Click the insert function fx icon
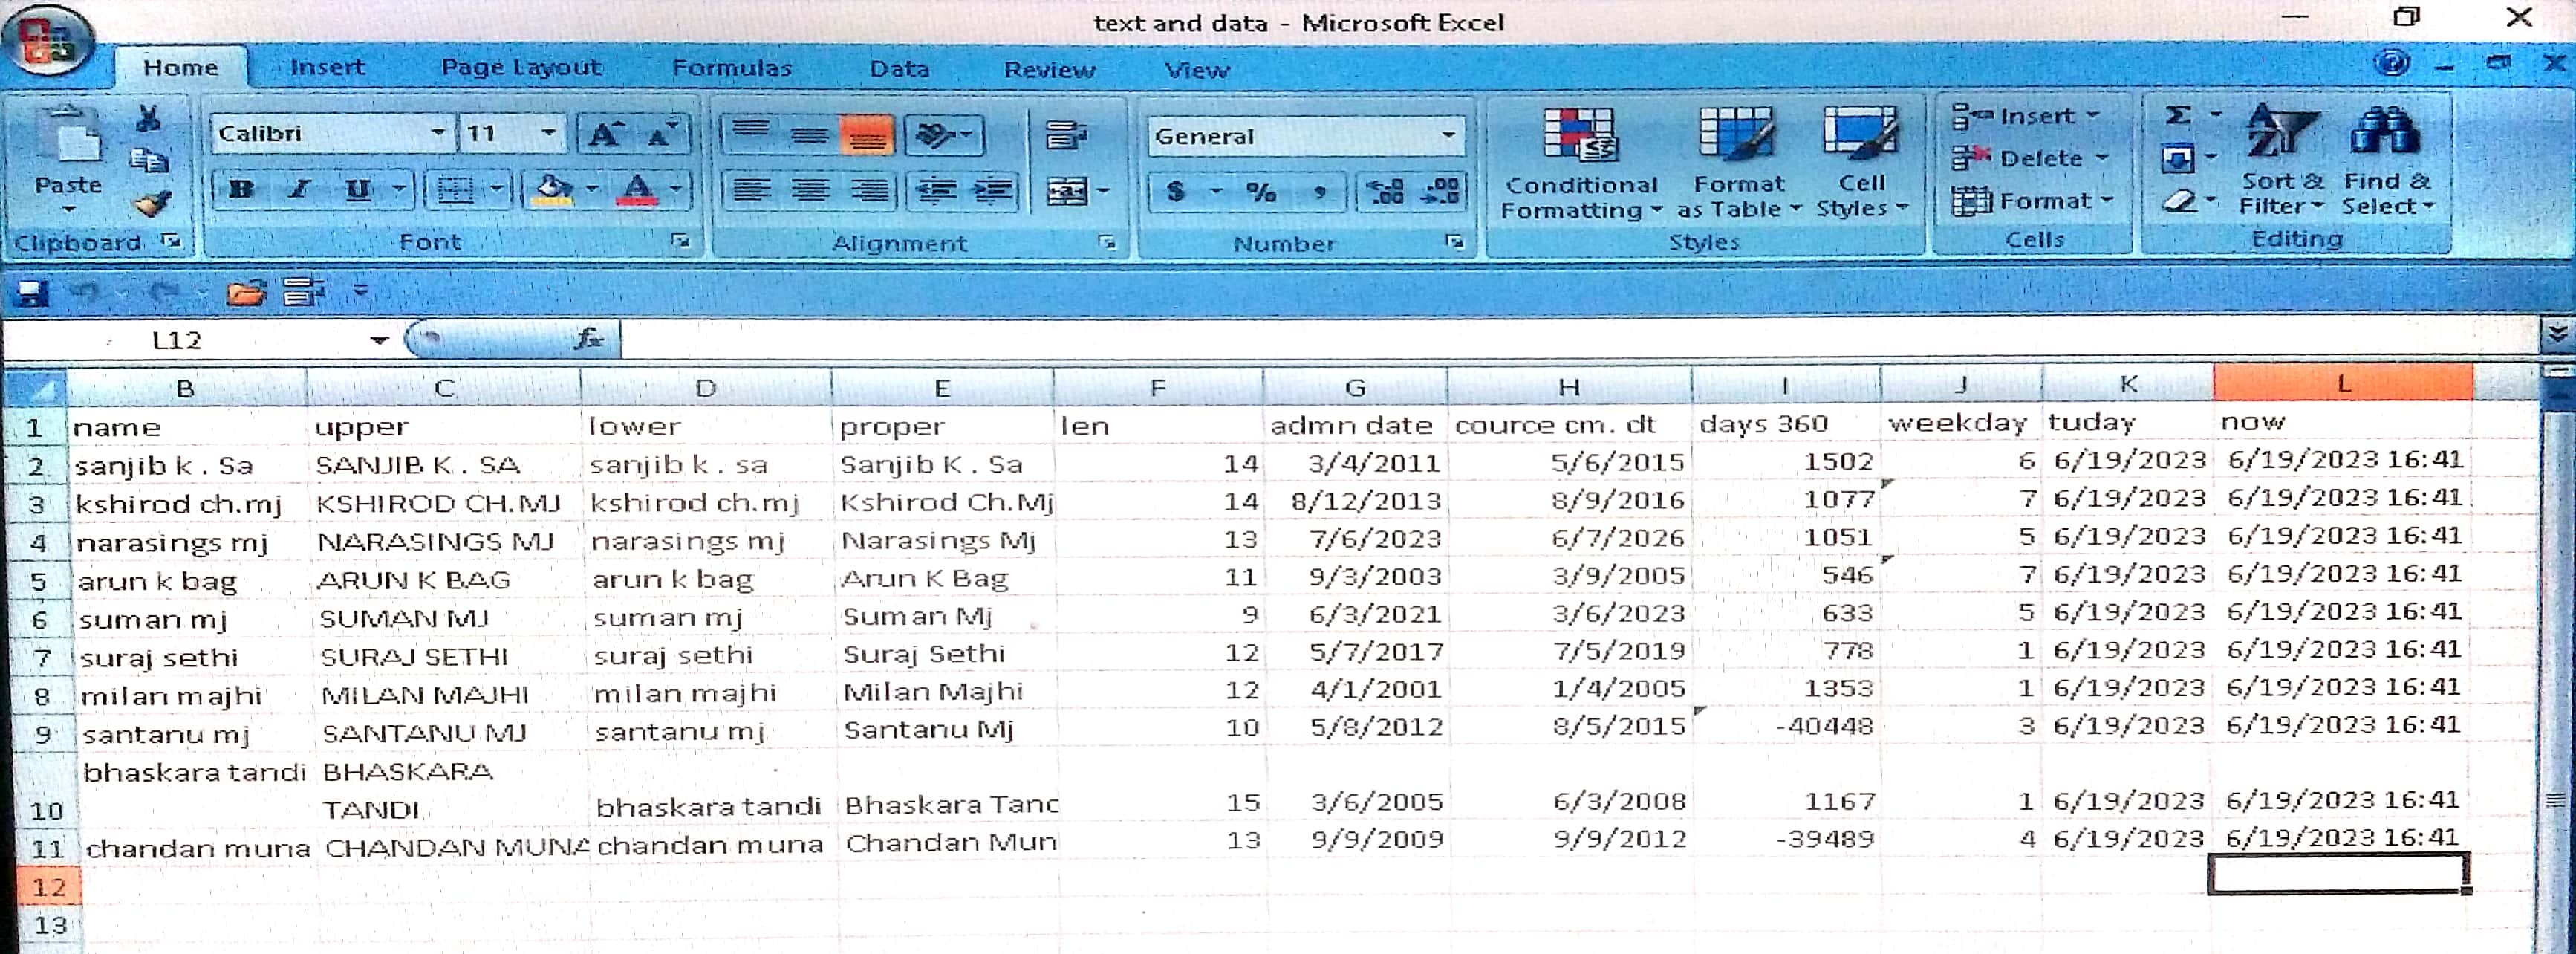This screenshot has width=2576, height=954. coord(589,340)
